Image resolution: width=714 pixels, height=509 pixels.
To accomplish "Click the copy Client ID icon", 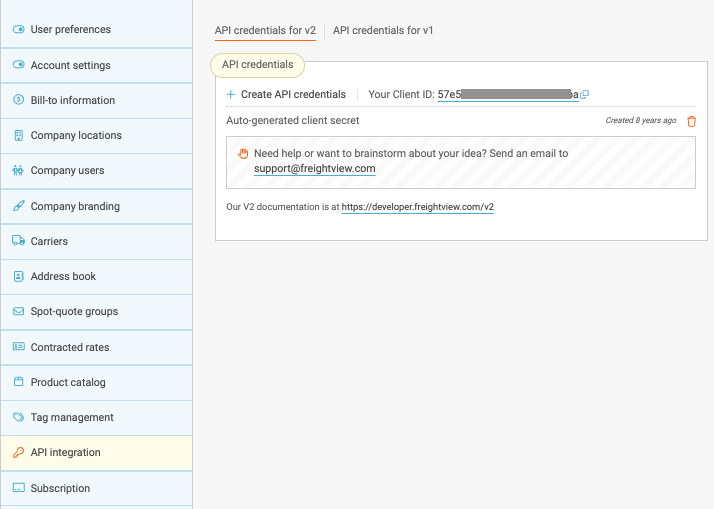I will [x=585, y=95].
